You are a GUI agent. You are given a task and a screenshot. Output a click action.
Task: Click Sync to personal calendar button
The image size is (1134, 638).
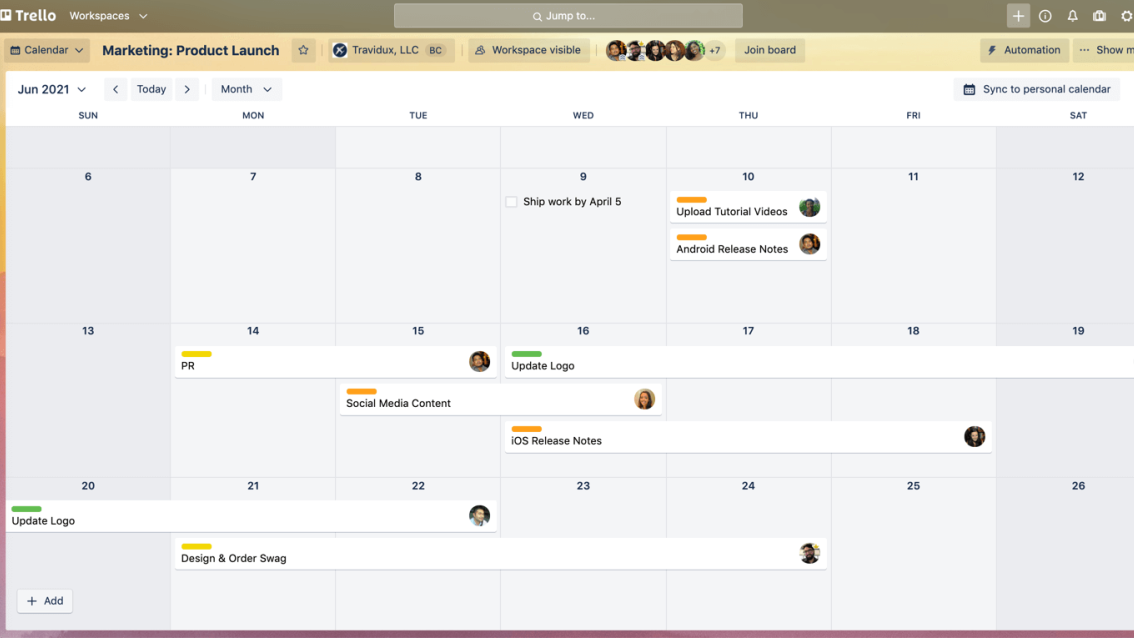1036,89
